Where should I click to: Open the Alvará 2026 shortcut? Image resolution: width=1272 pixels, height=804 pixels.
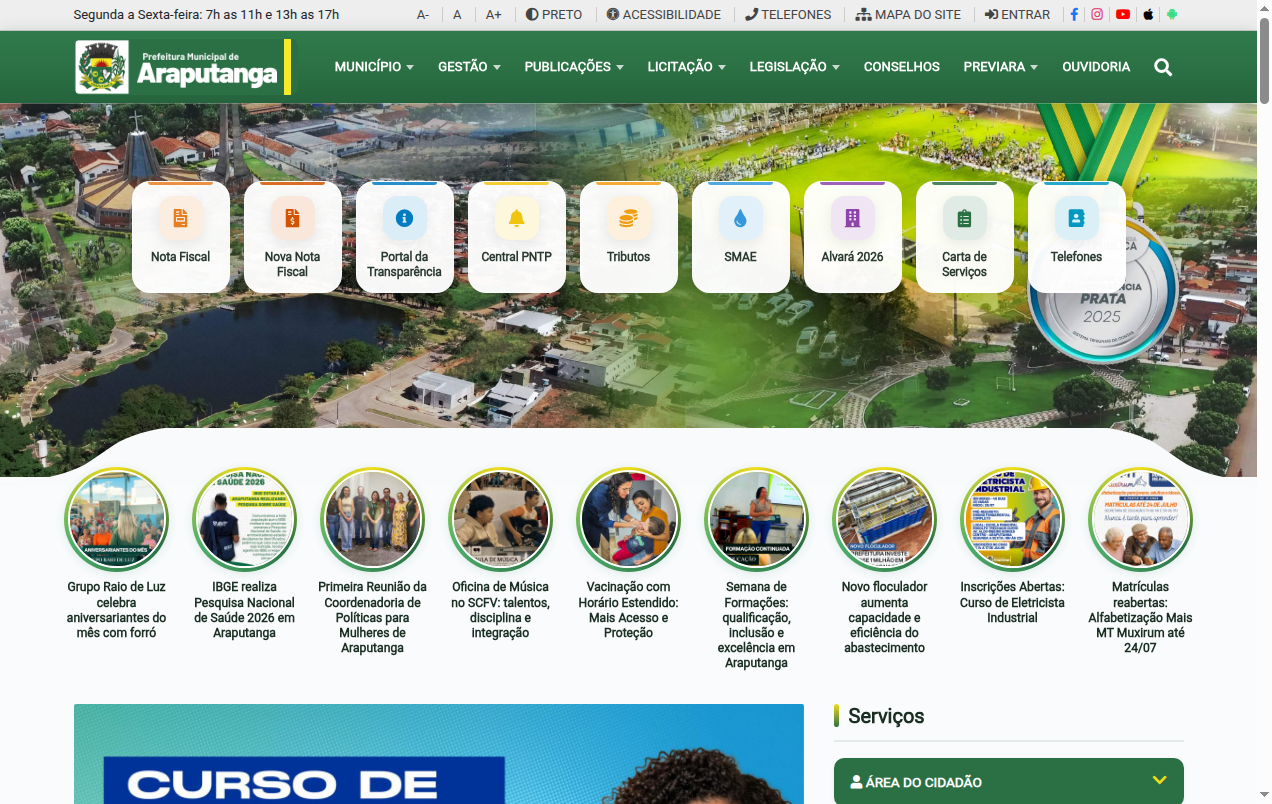852,237
